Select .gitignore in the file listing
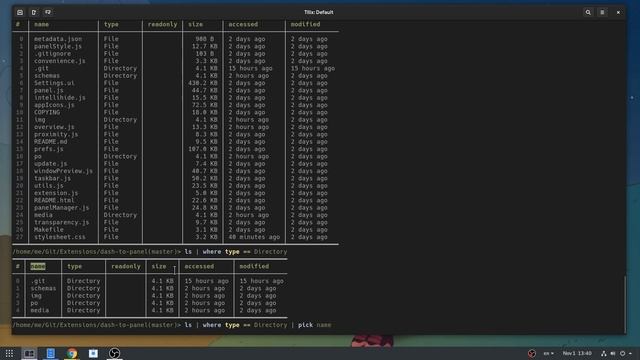The width and height of the screenshot is (640, 360). (52, 54)
